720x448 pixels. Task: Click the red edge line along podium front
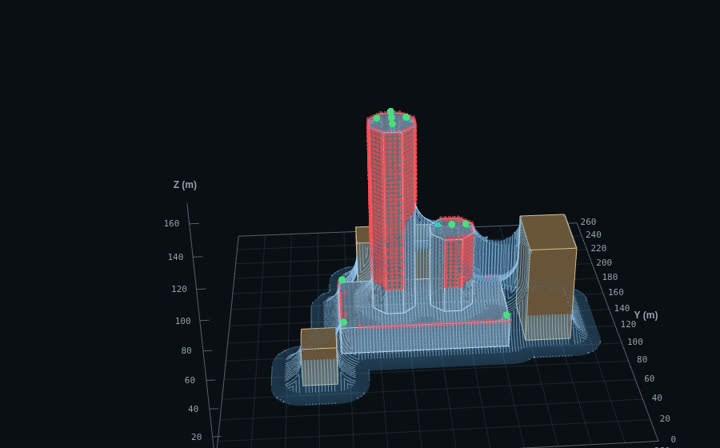coord(434,324)
